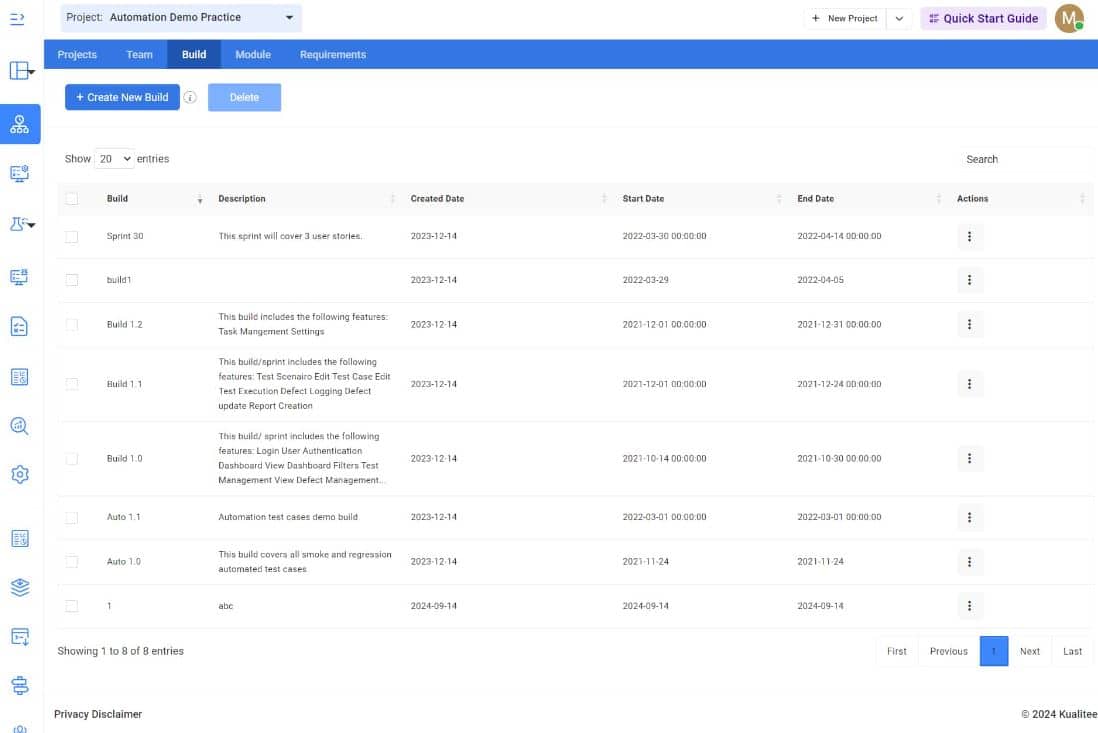Open the Show entries count dropdown
This screenshot has width=1098, height=733.
(114, 159)
